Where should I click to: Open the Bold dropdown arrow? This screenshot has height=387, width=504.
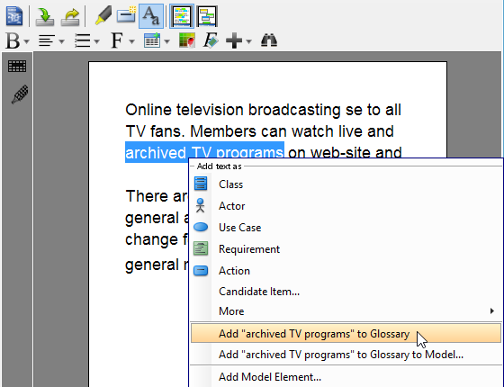[x=27, y=42]
